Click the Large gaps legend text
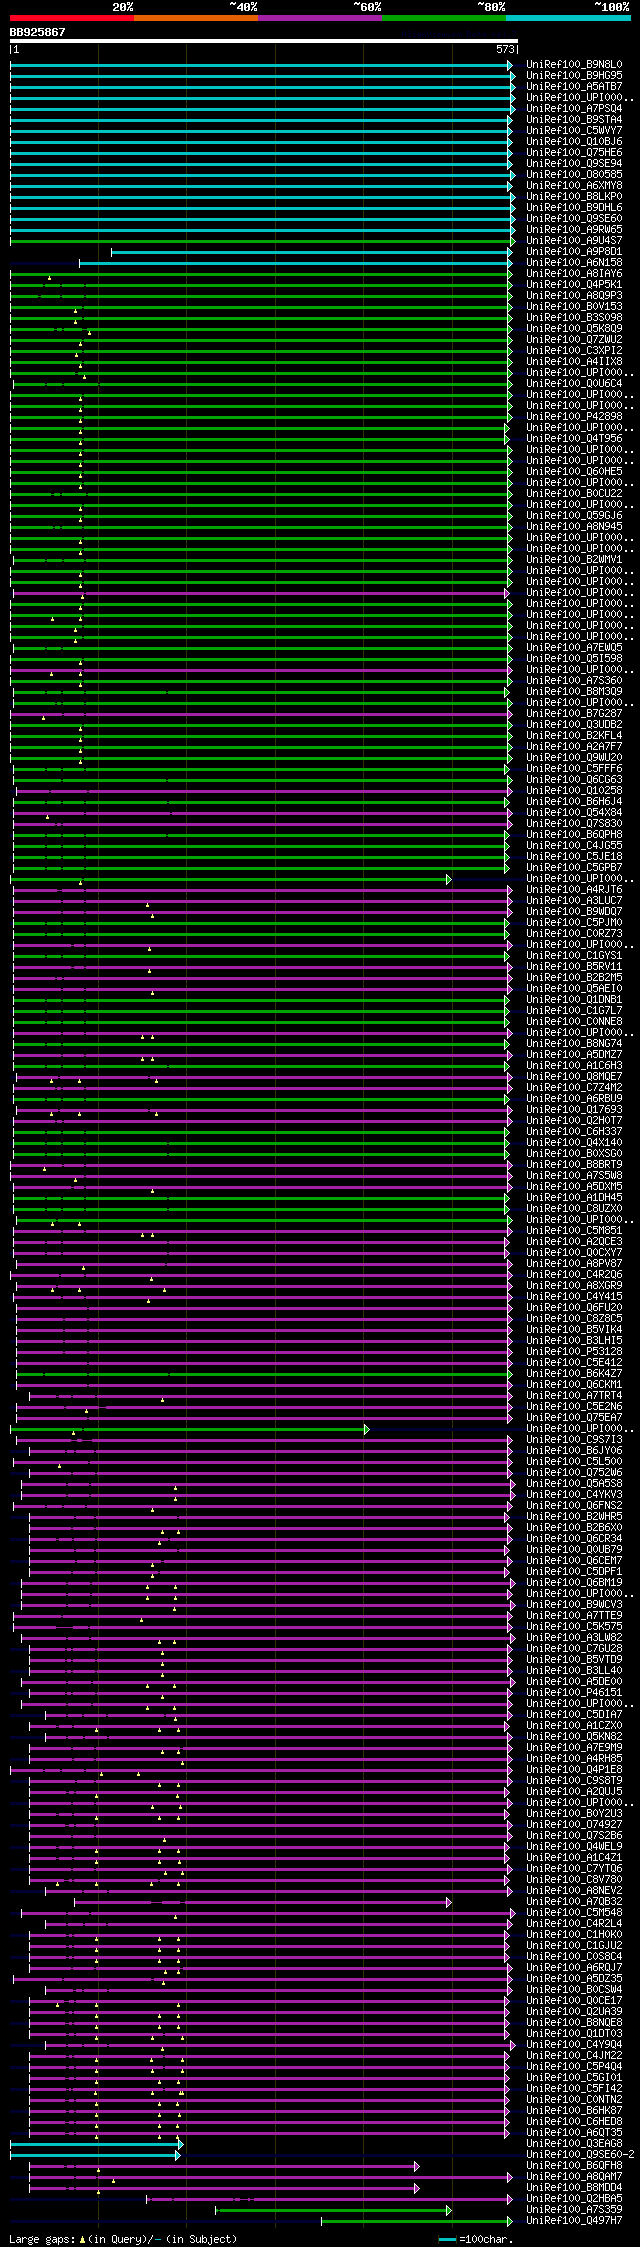 [x=123, y=2239]
